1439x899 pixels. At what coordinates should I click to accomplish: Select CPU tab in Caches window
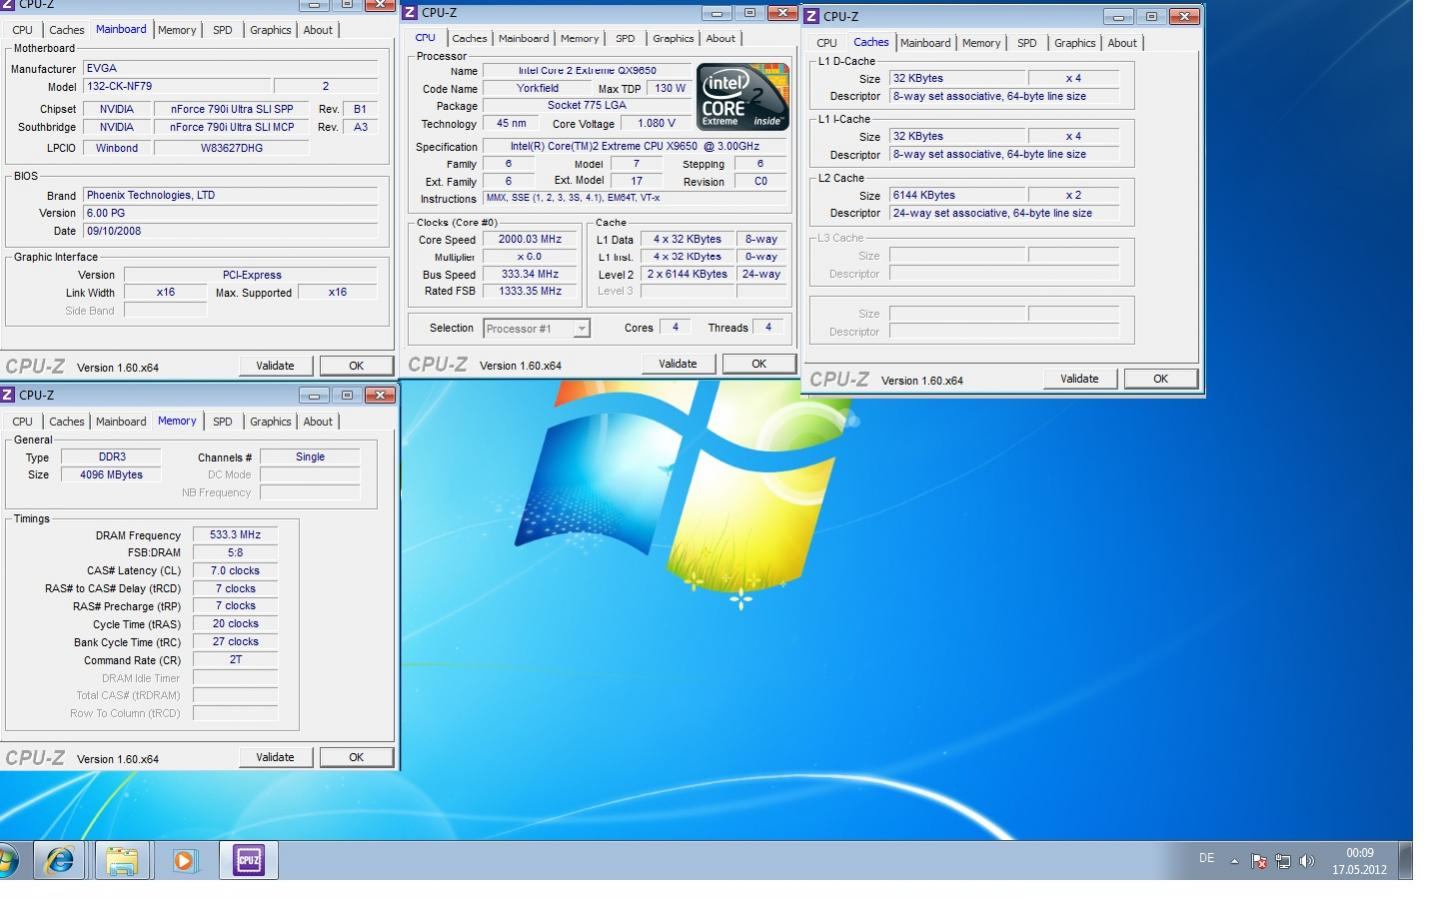click(x=826, y=43)
